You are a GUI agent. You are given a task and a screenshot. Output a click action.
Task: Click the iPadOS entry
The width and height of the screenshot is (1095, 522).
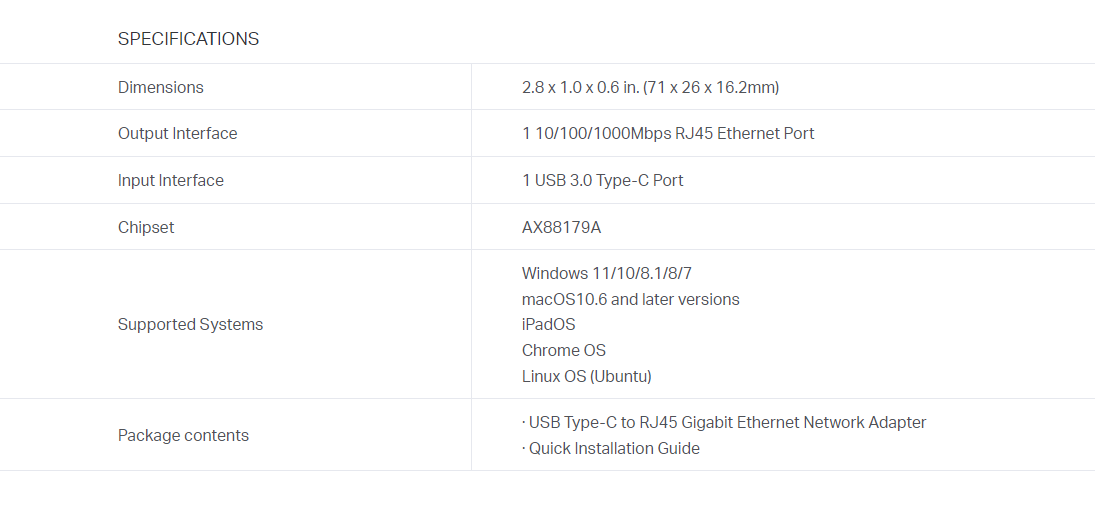[x=548, y=324]
